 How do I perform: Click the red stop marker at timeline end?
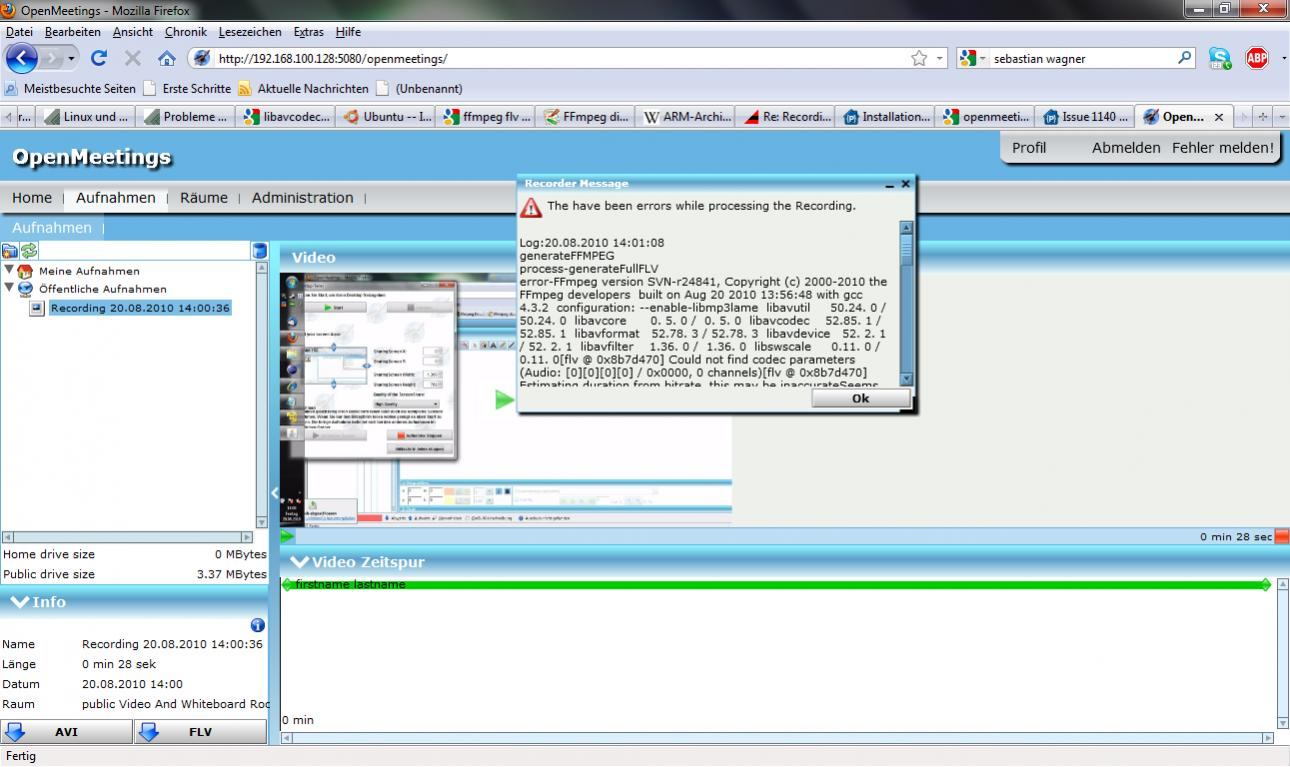pyautogui.click(x=1282, y=537)
